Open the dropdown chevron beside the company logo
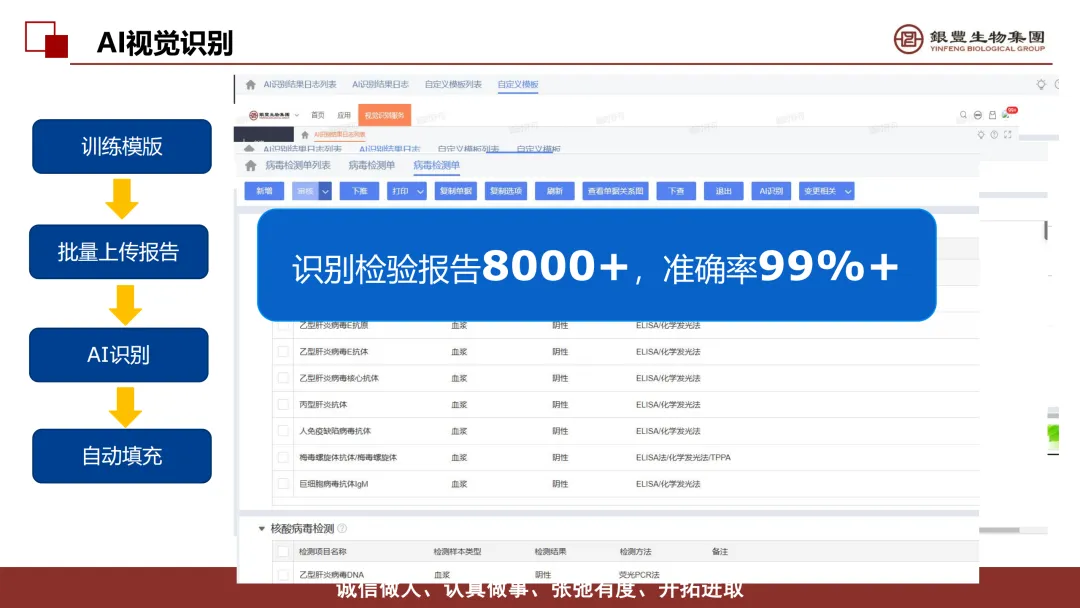 (x=297, y=115)
